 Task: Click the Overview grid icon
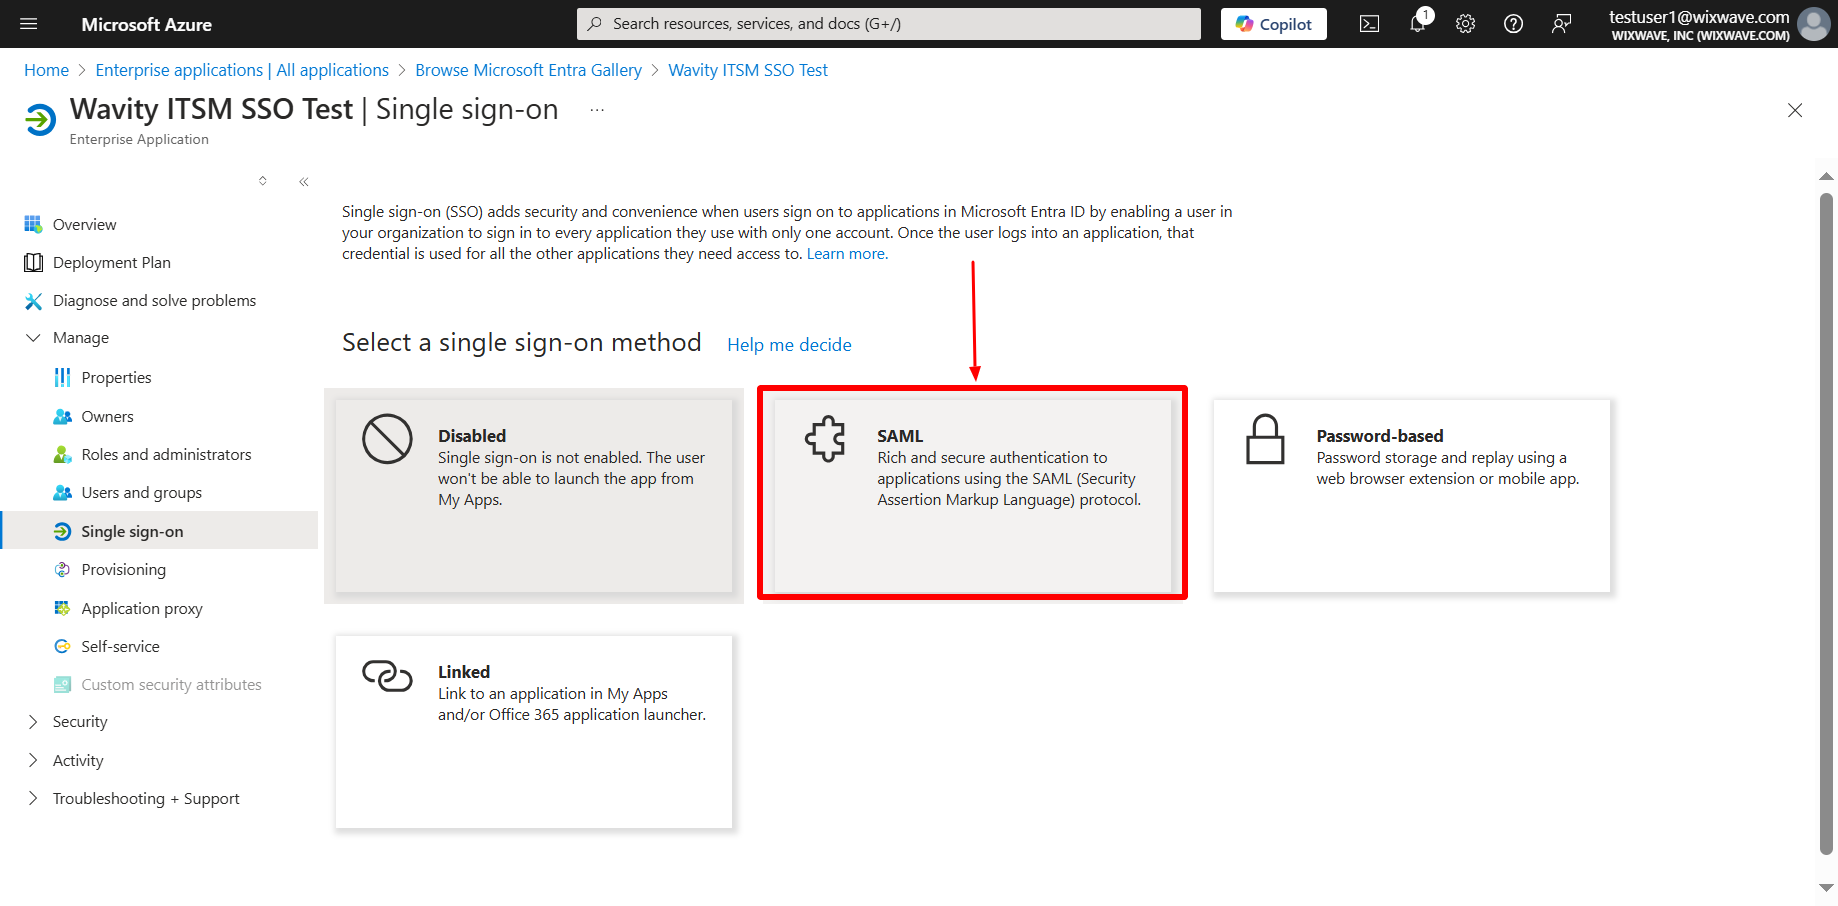click(x=33, y=224)
